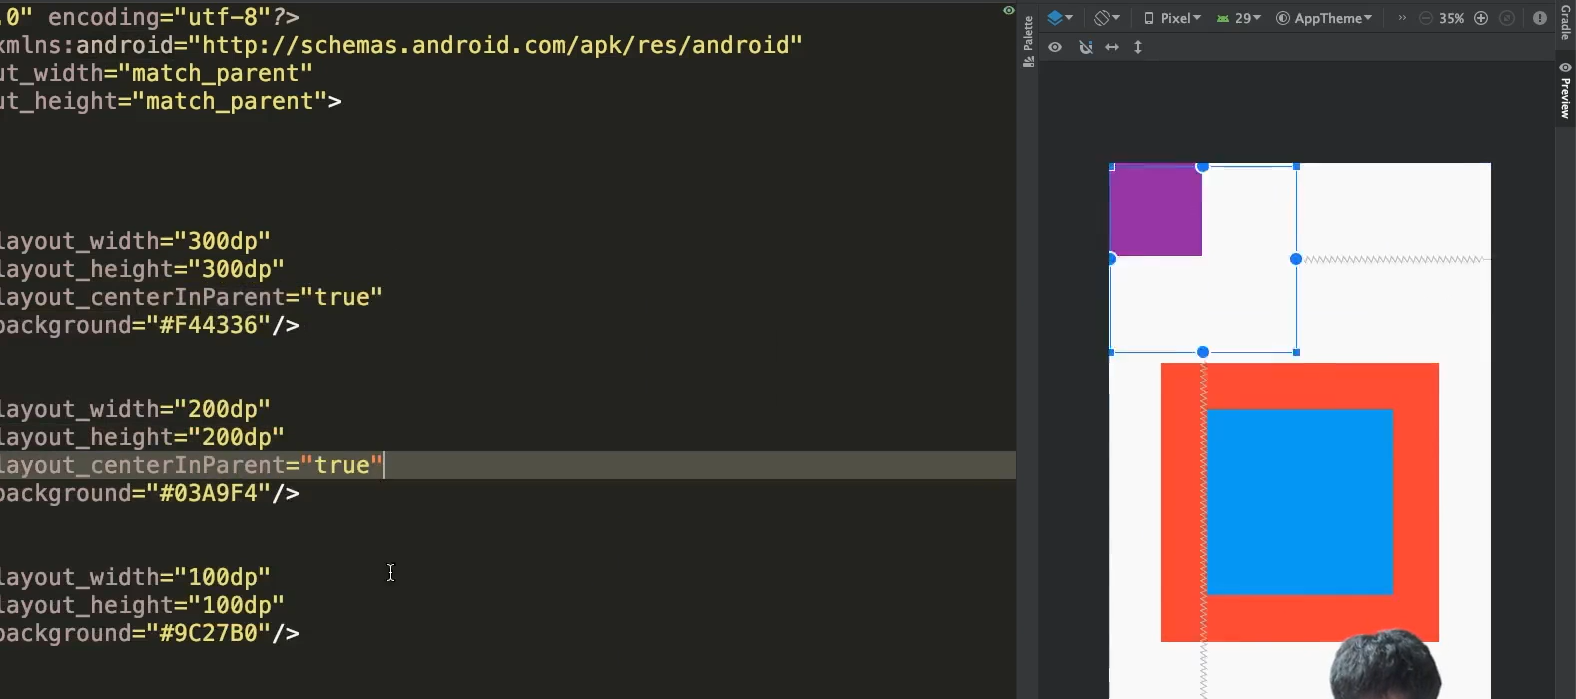The width and height of the screenshot is (1576, 699).
Task: Click the "200dp" layout_height value
Action: click(x=237, y=437)
